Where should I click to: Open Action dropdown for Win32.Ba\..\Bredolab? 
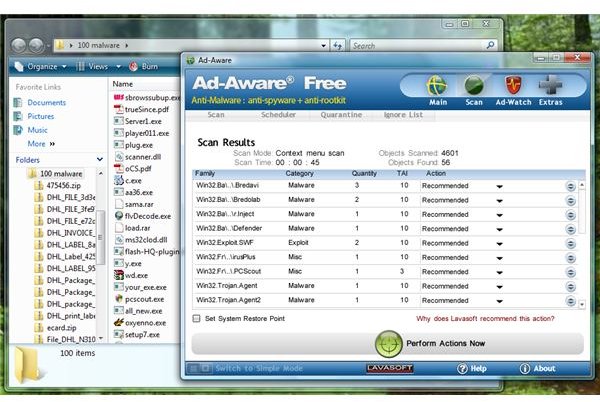(499, 201)
